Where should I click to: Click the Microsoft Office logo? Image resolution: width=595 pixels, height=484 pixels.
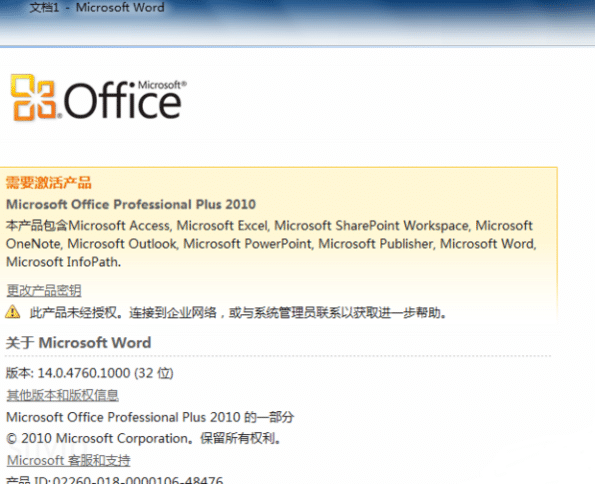(x=99, y=98)
